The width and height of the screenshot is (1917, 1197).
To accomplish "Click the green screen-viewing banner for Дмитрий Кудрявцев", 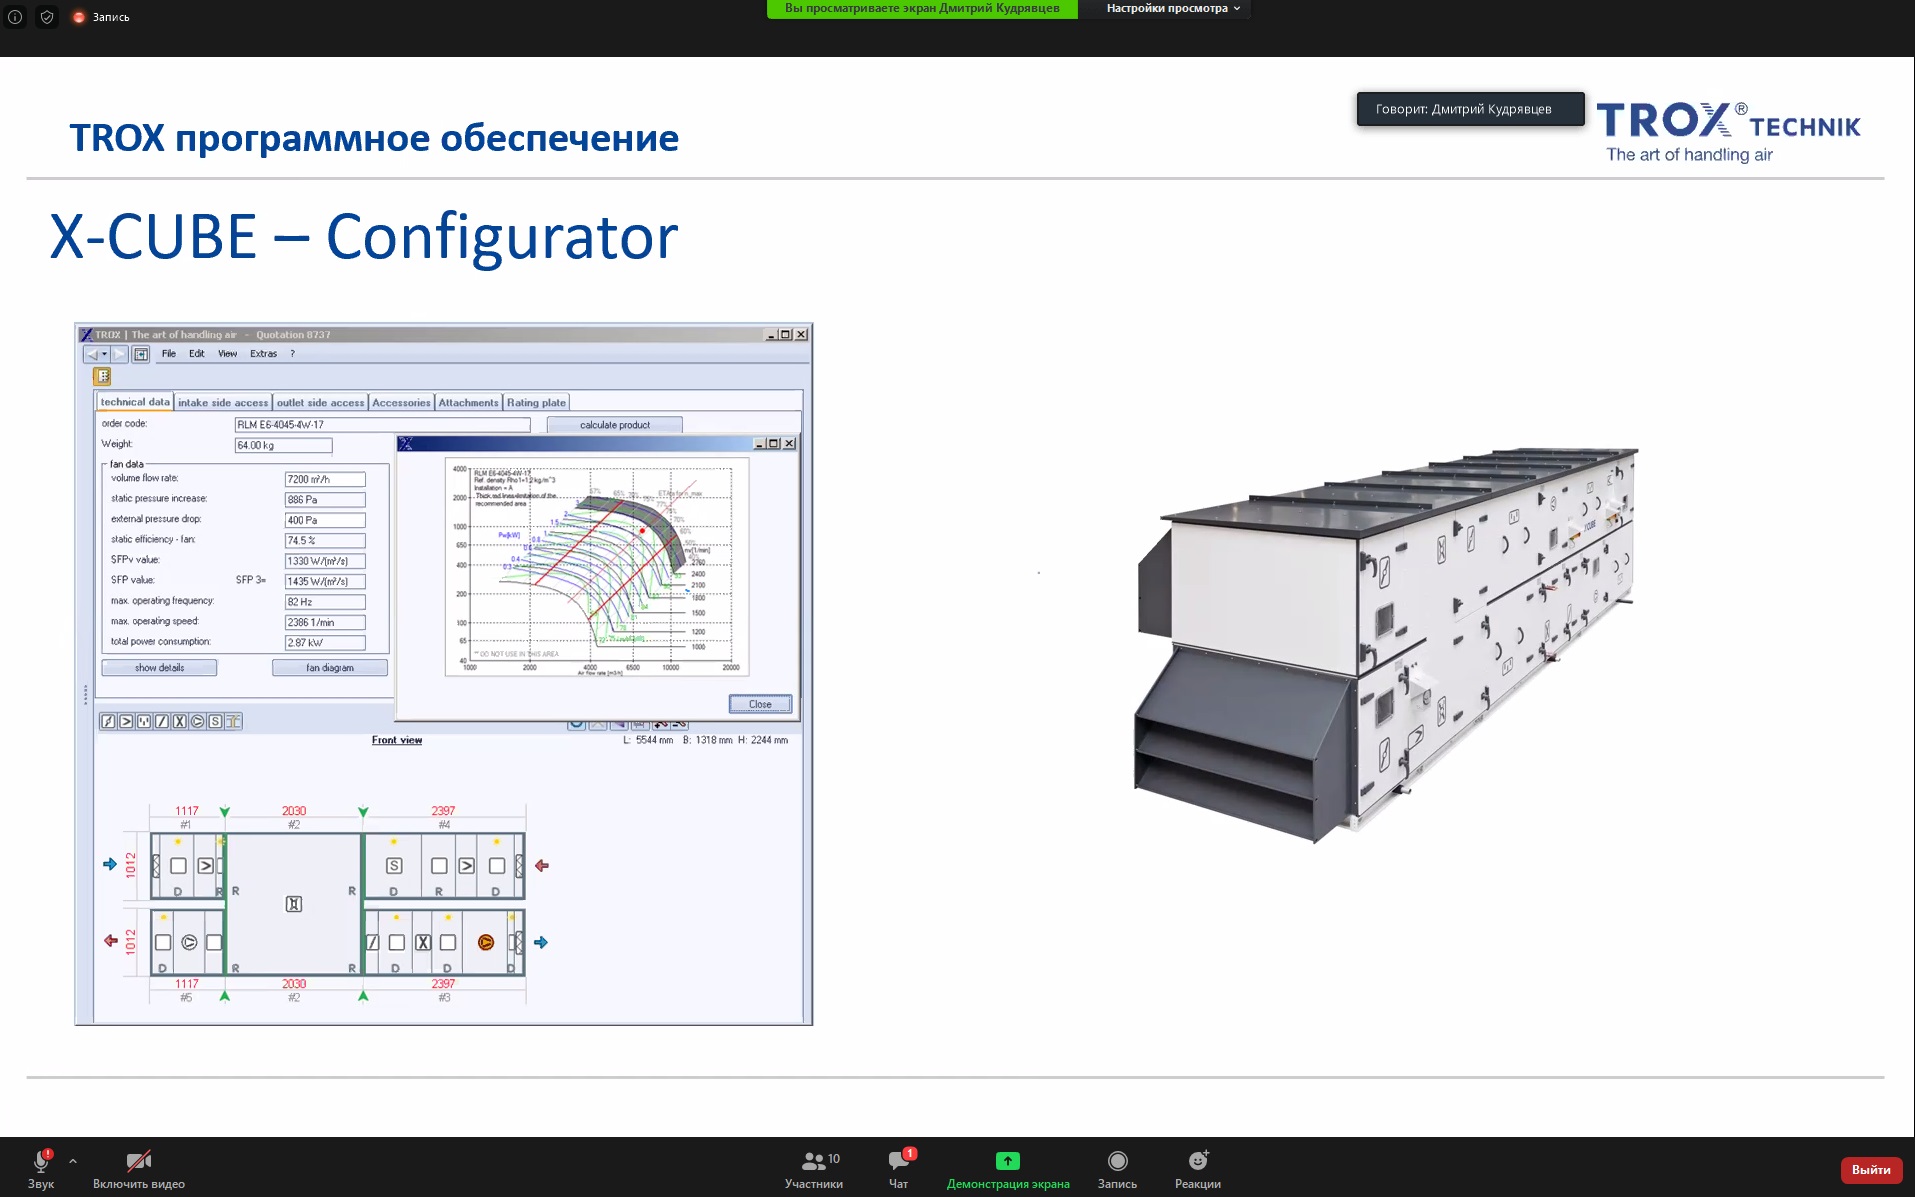I will [x=922, y=8].
